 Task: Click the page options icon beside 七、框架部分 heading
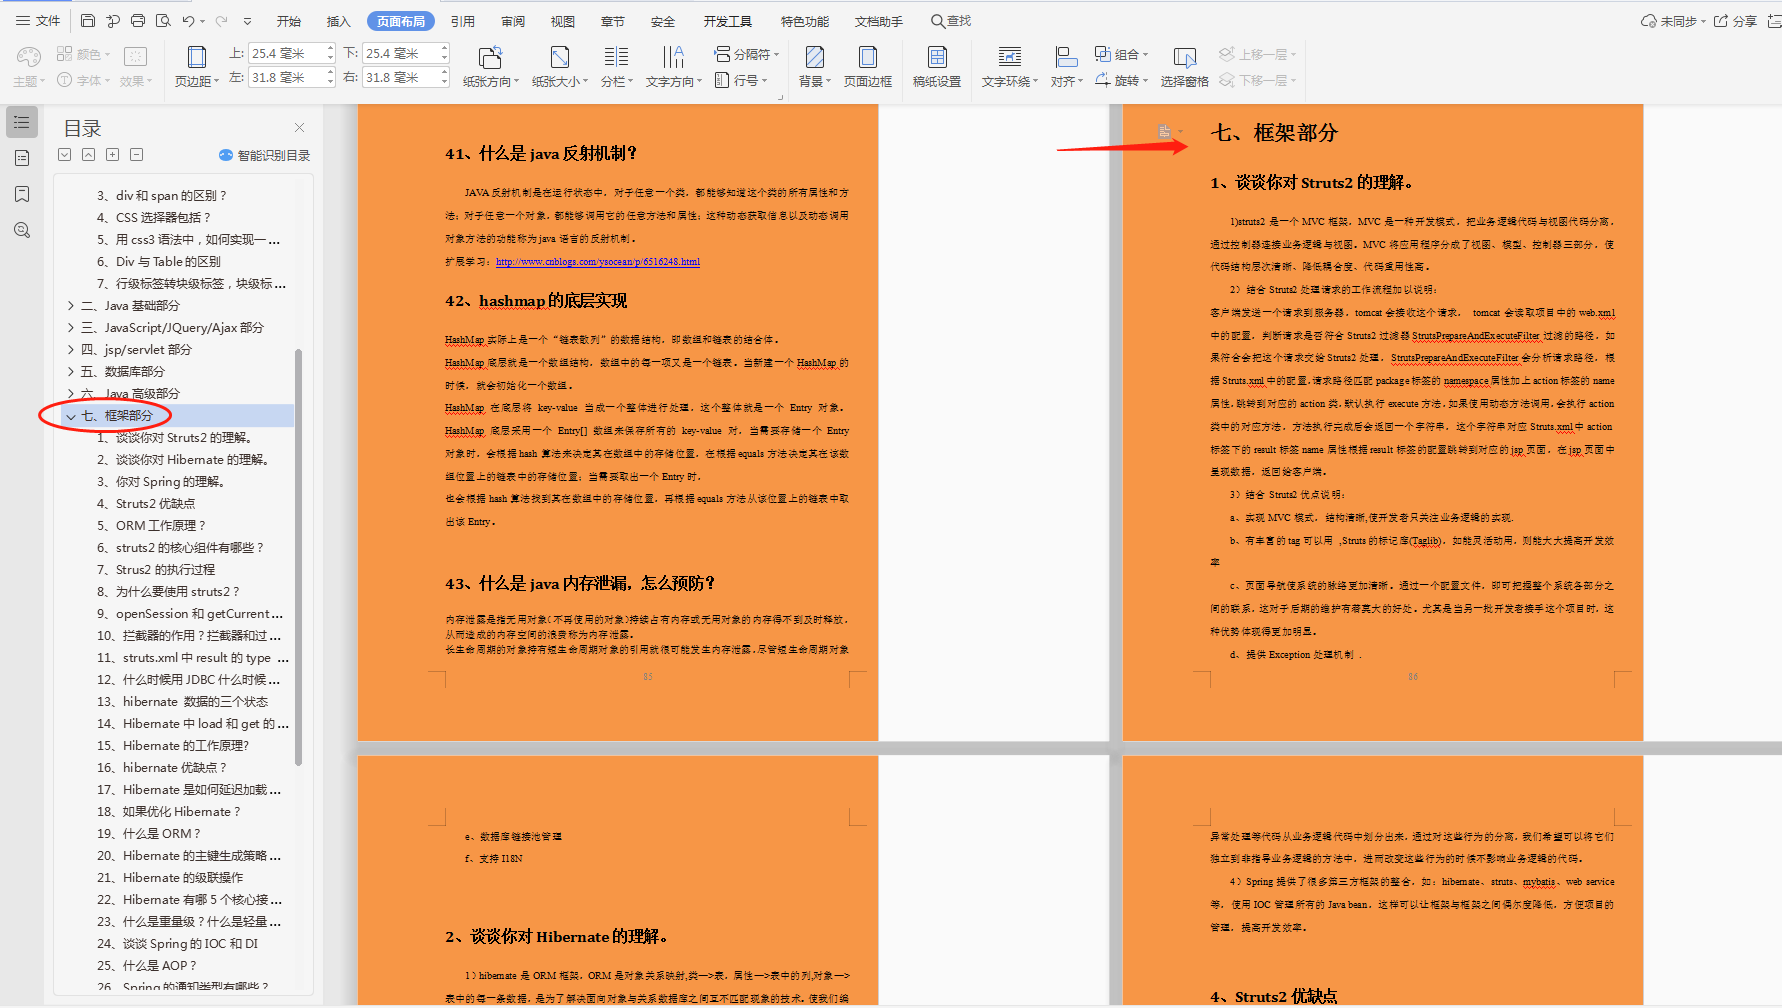(x=1166, y=131)
